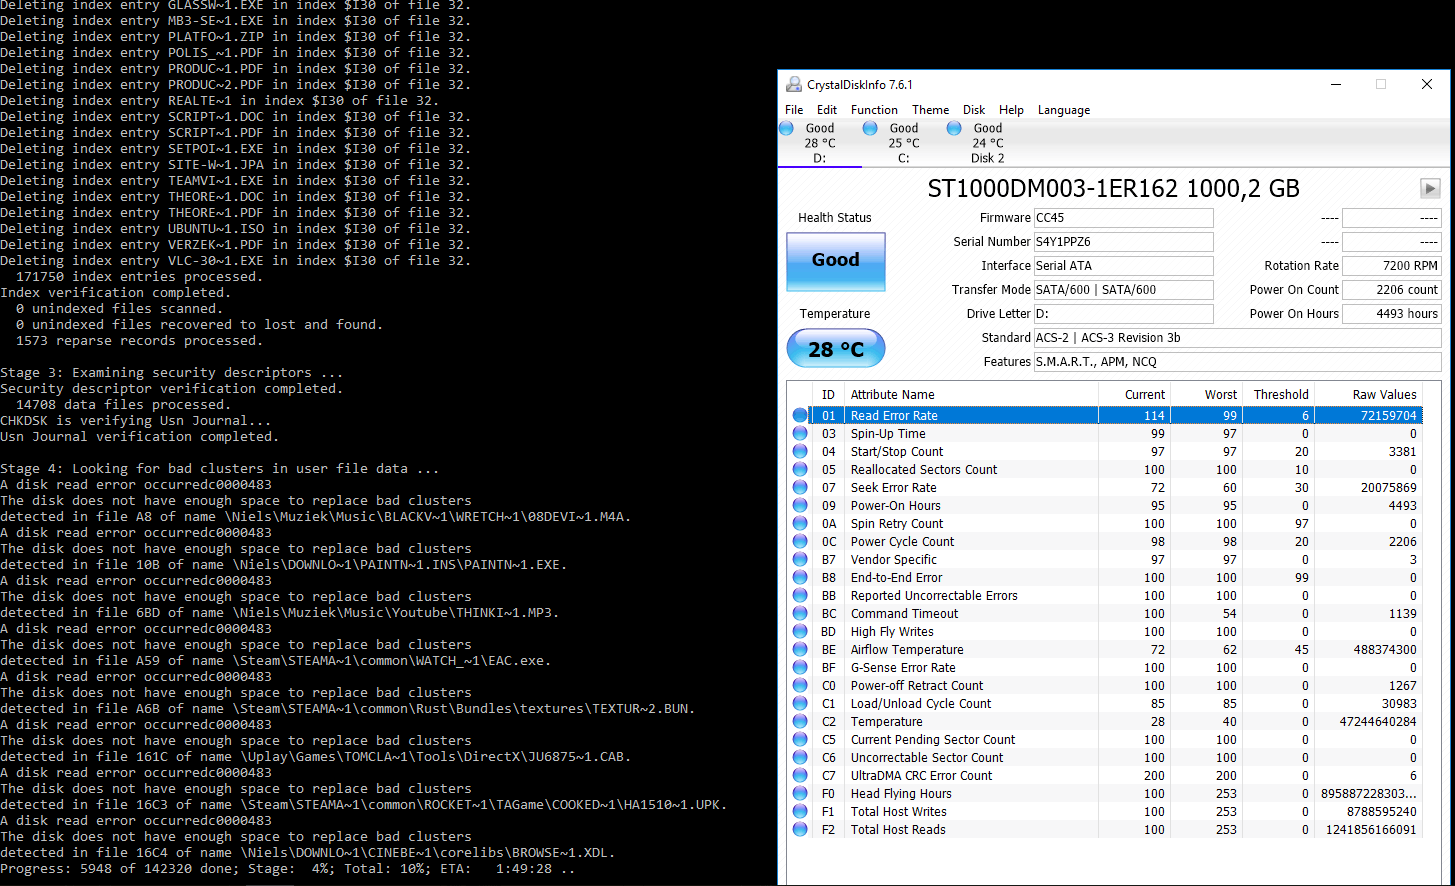Open the Disk menu

(974, 110)
